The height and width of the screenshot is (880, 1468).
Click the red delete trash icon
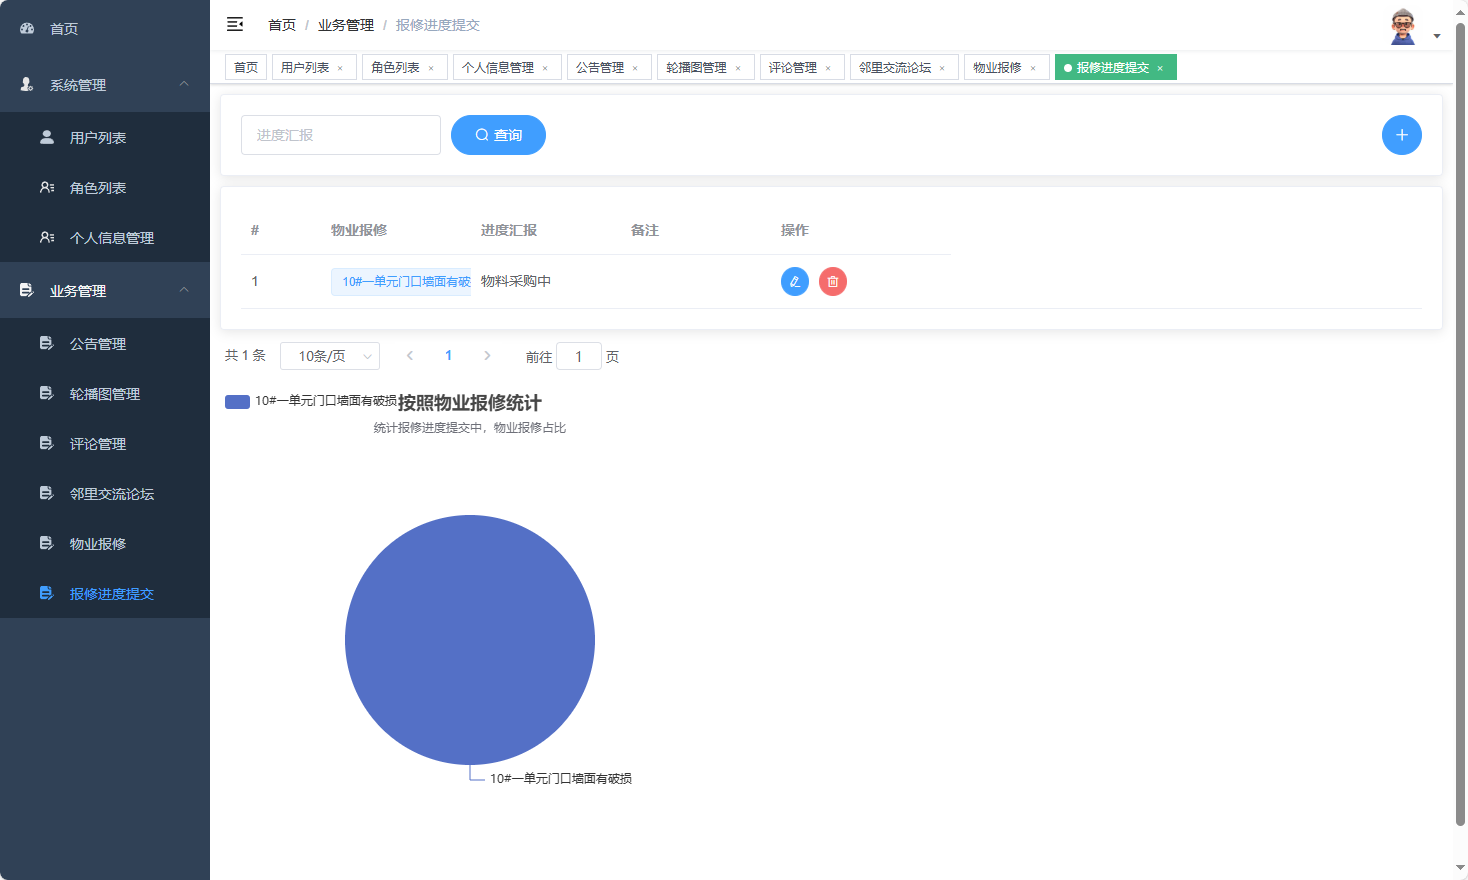(x=832, y=281)
